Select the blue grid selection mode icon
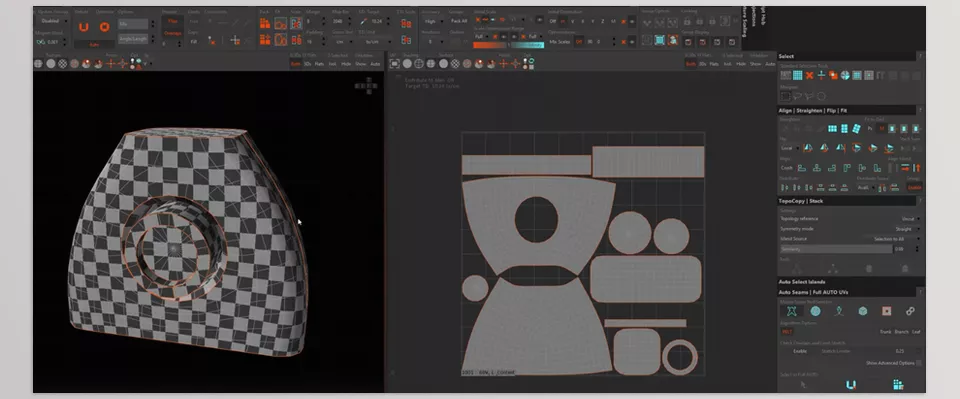 (798, 75)
